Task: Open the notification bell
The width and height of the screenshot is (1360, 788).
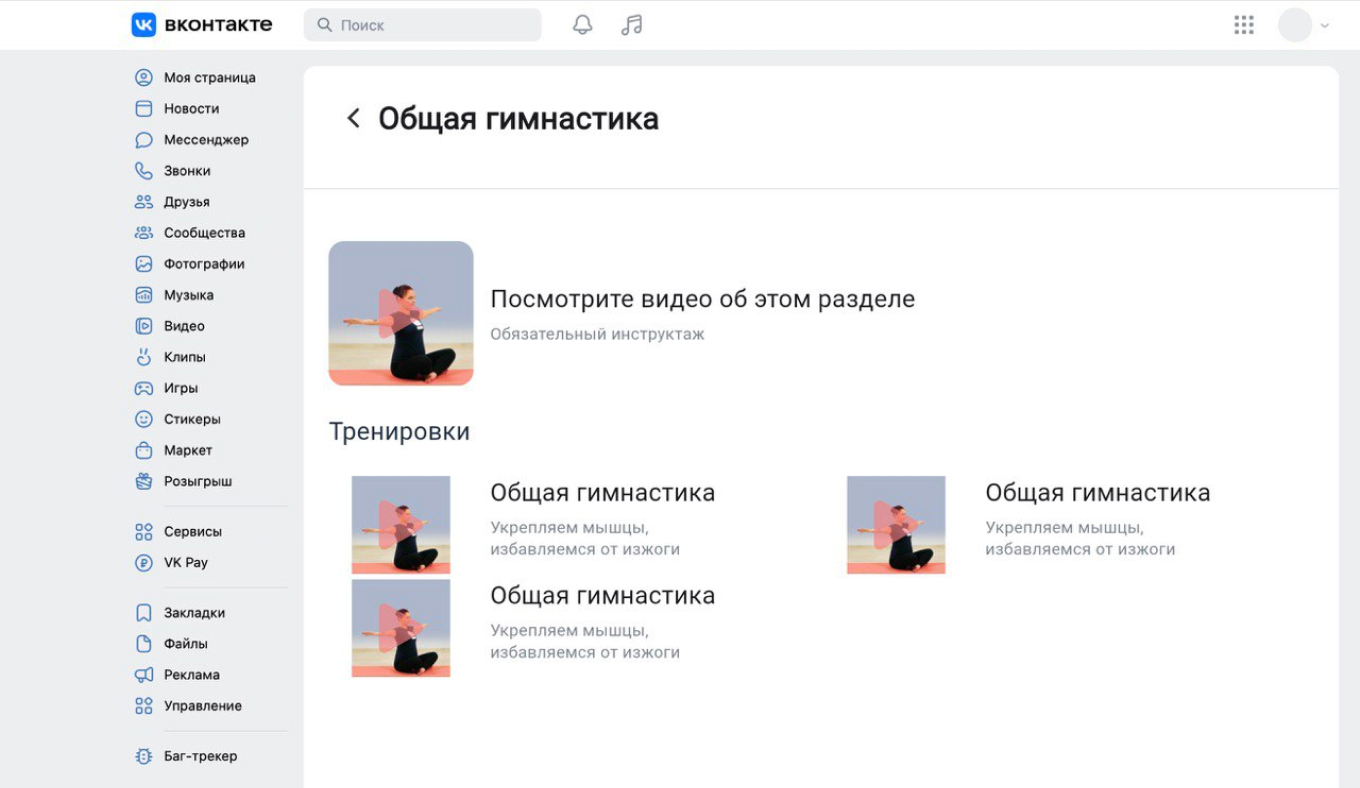Action: [583, 24]
